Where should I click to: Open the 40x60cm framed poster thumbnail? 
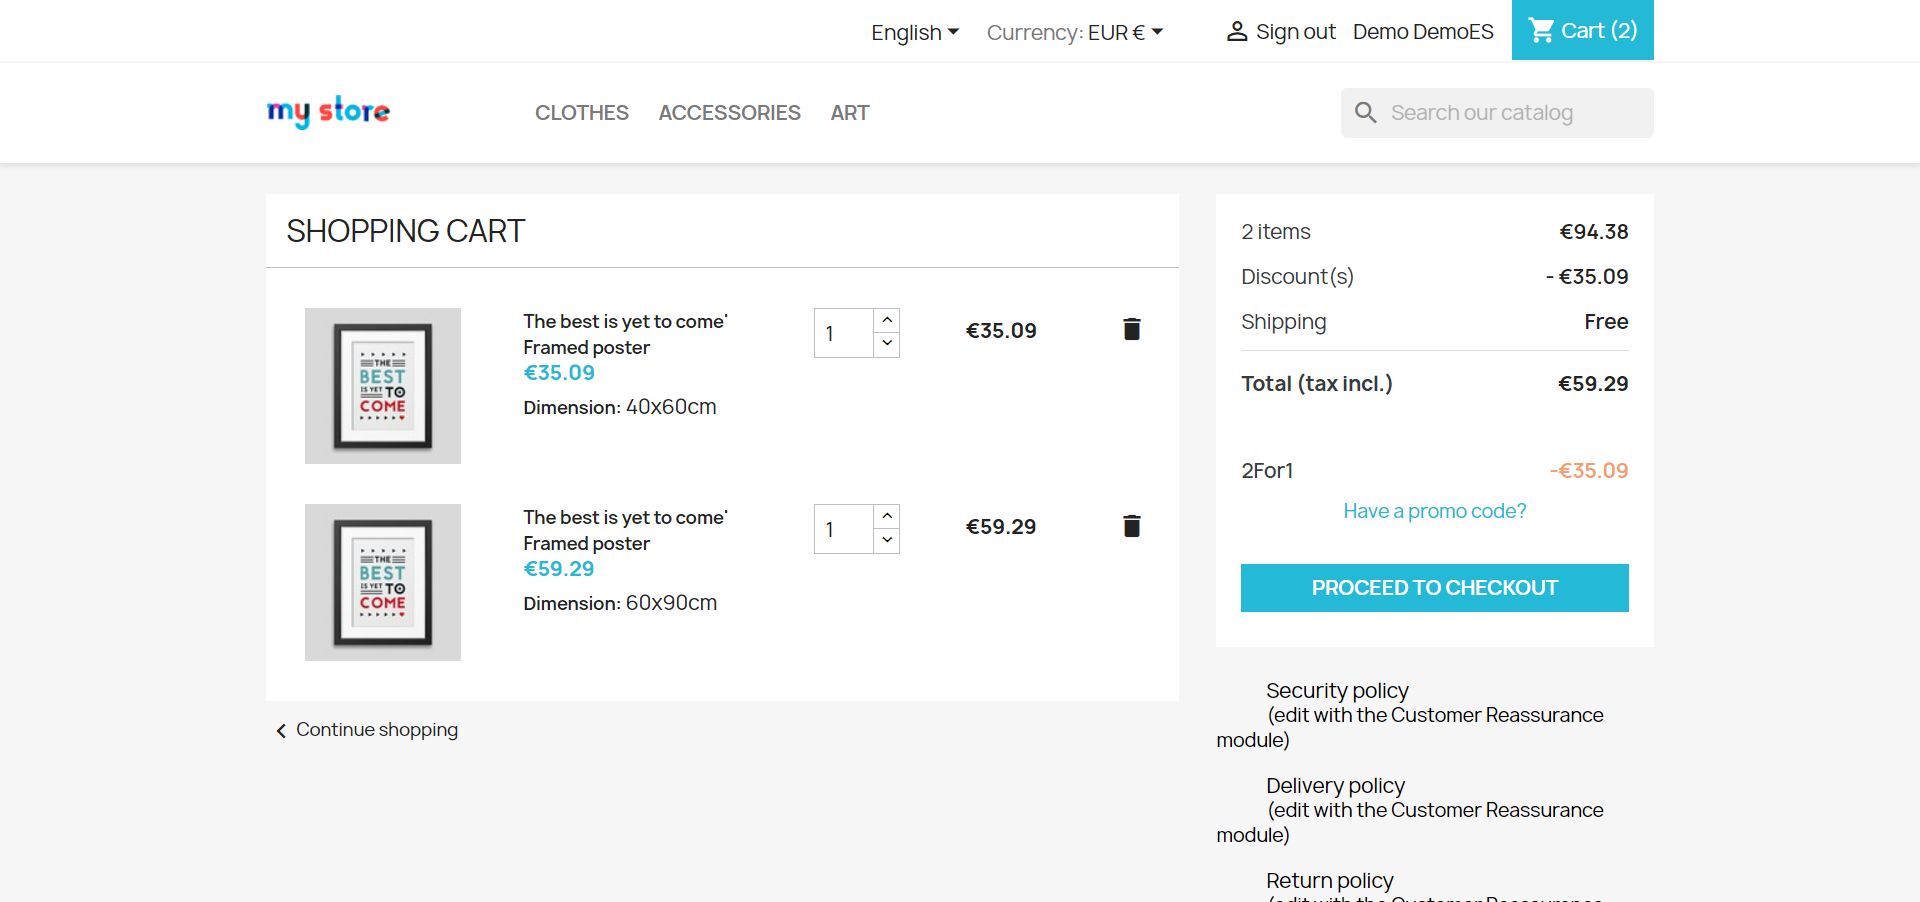click(x=383, y=386)
